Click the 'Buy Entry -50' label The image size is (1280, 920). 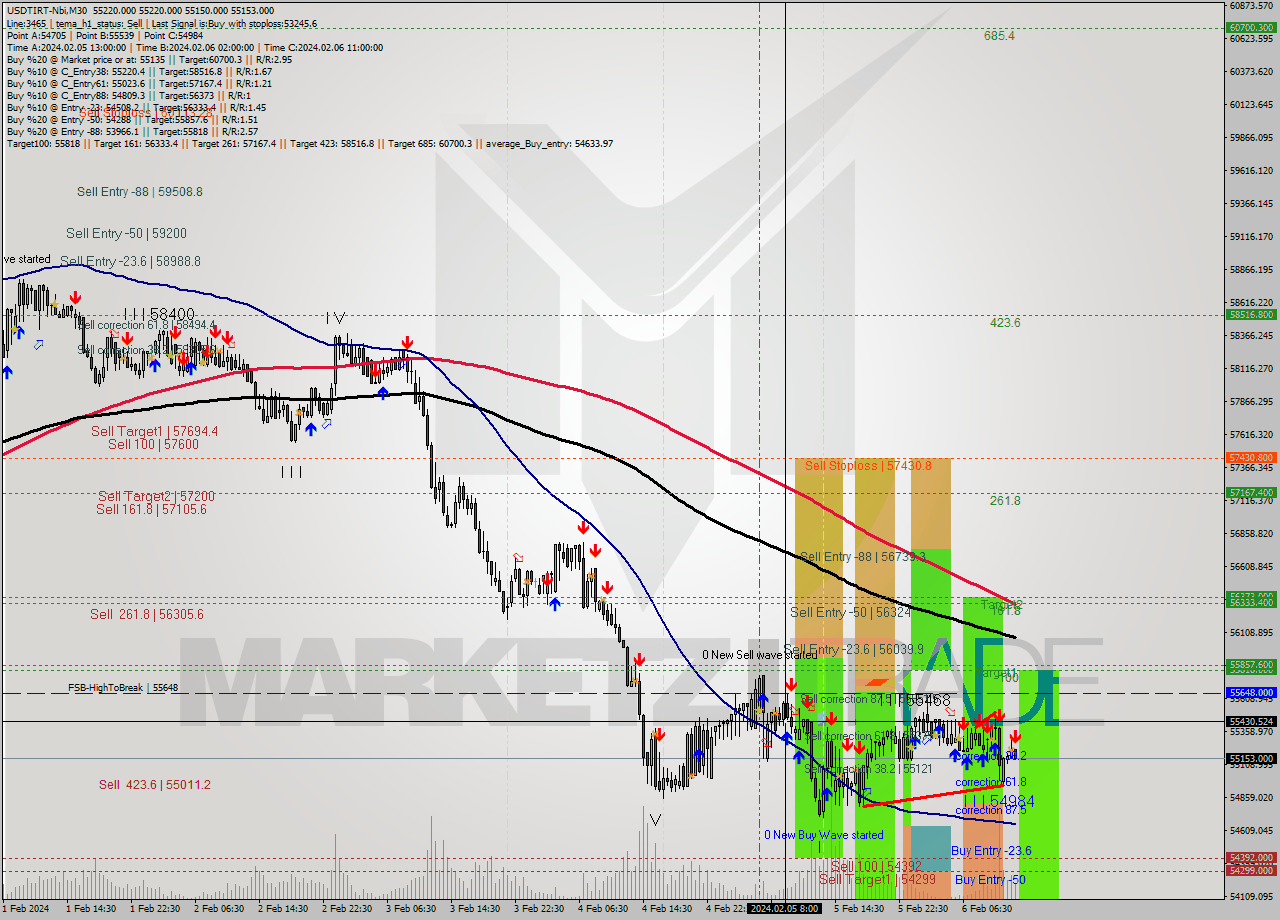coord(990,880)
